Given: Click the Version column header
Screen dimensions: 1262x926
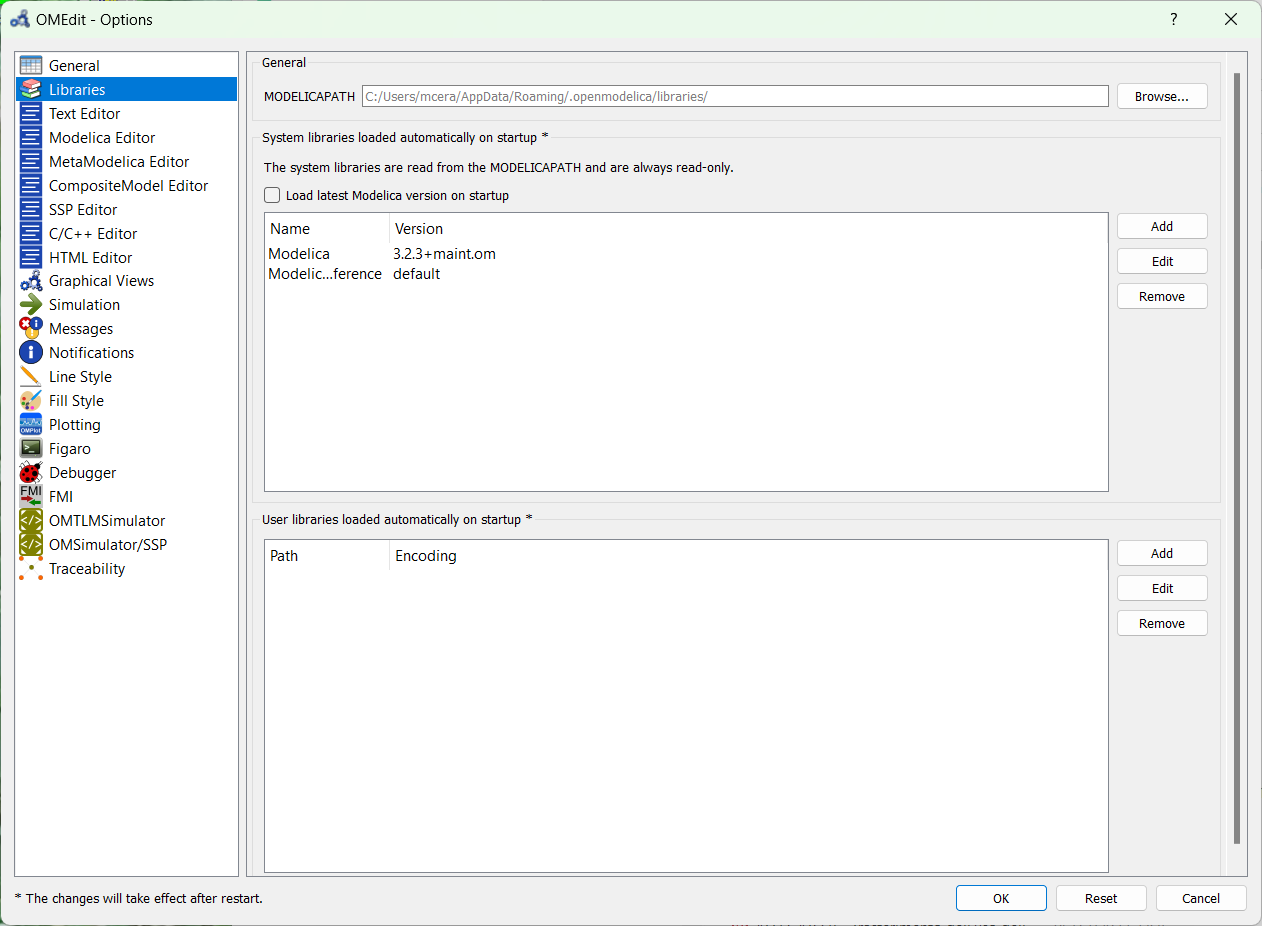Looking at the screenshot, I should click(x=748, y=229).
